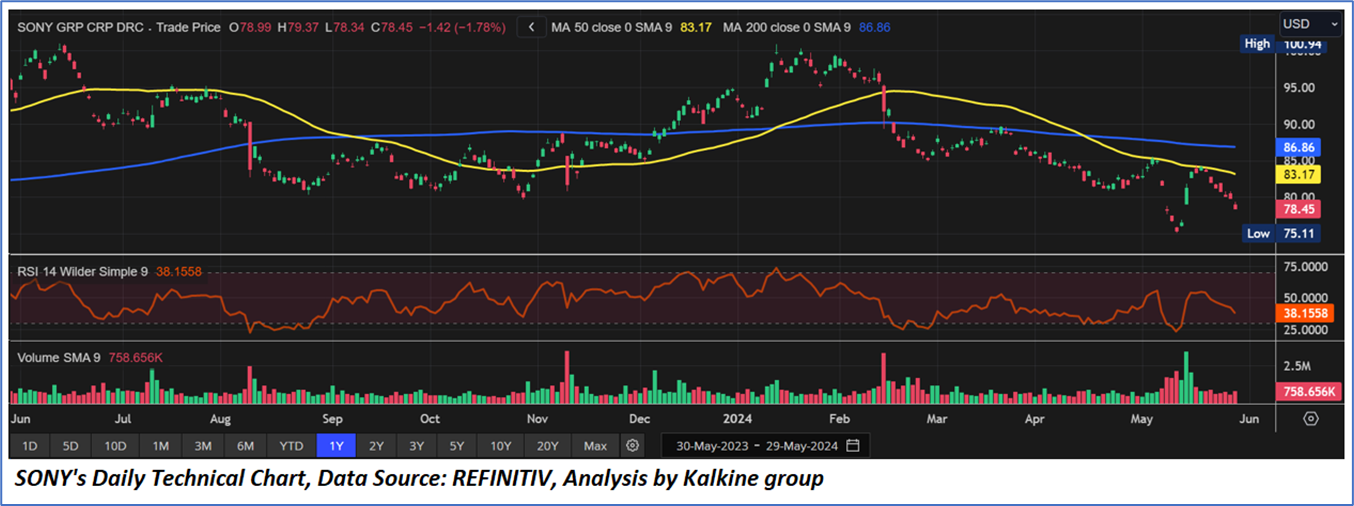Edit date range 30-May-2023 to 29-May-2024

point(765,445)
